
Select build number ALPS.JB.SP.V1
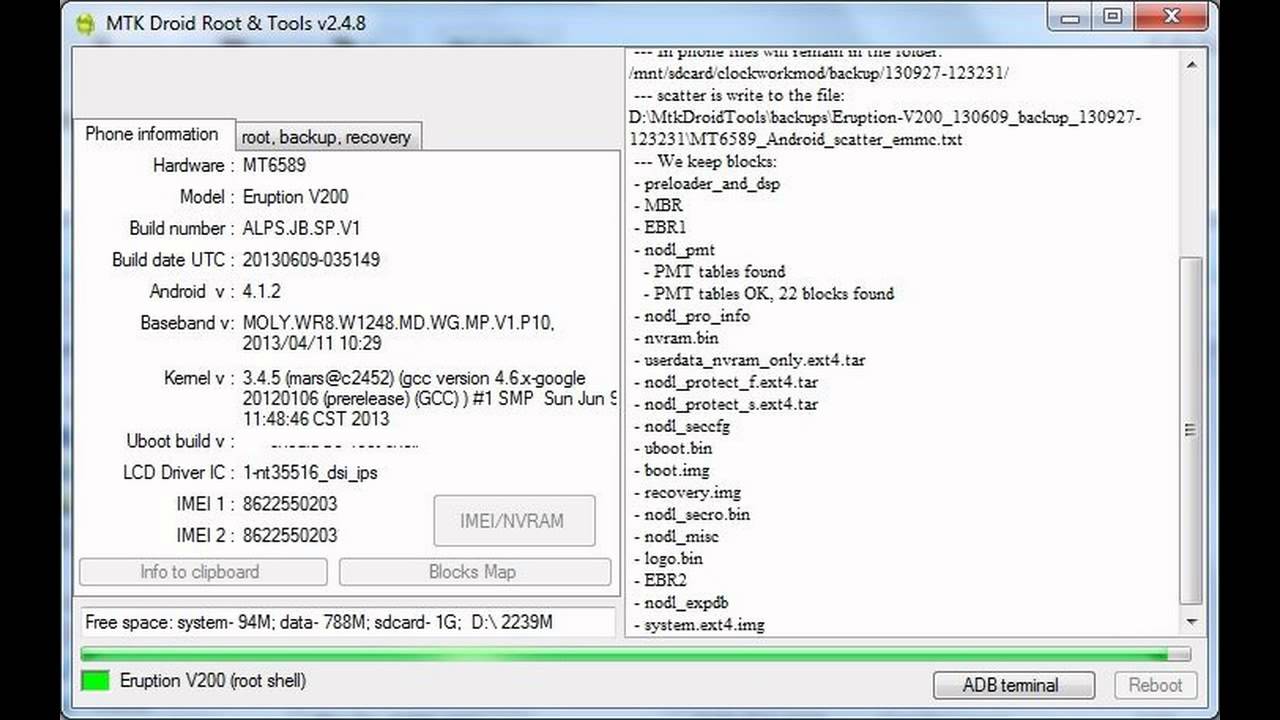coord(301,228)
